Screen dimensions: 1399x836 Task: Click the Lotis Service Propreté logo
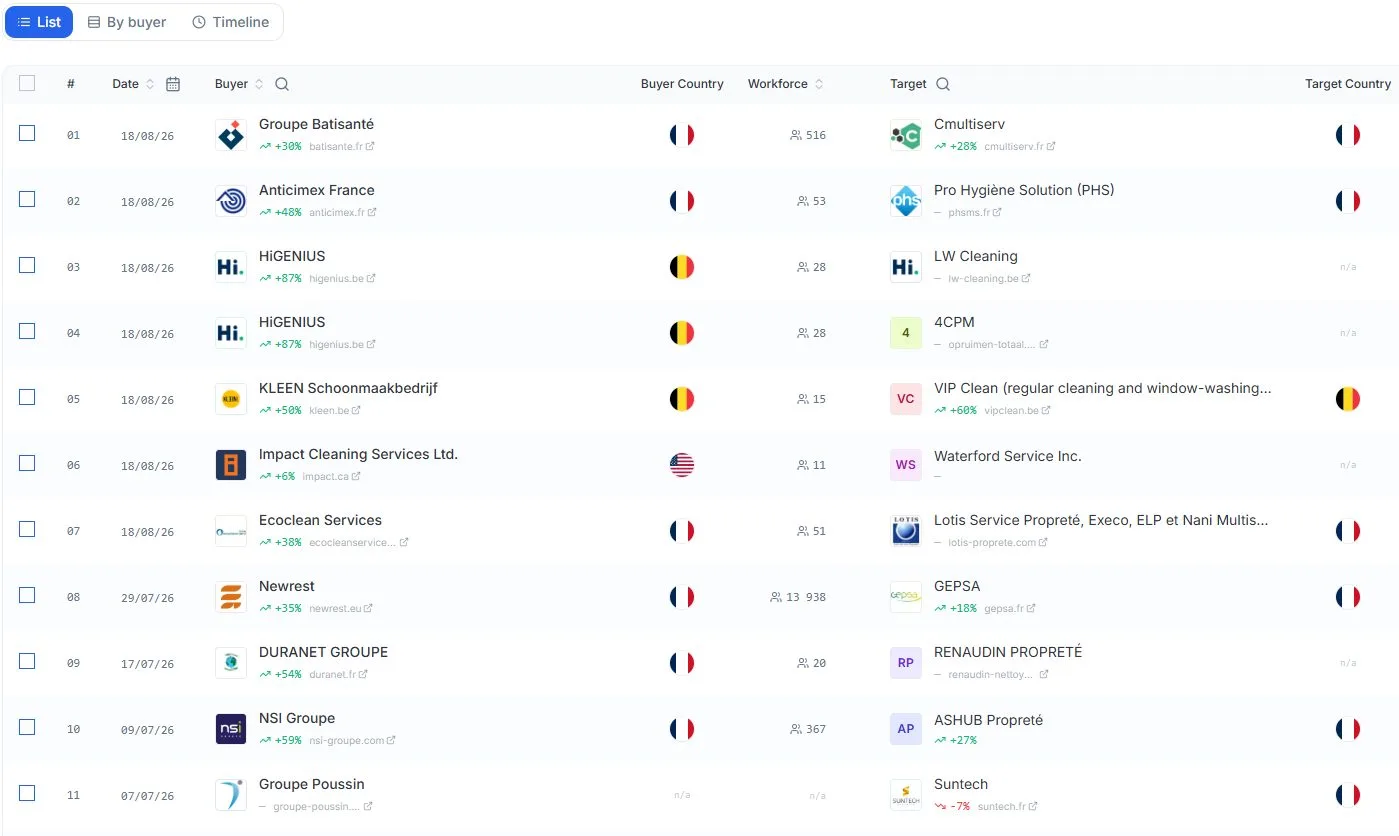click(906, 531)
